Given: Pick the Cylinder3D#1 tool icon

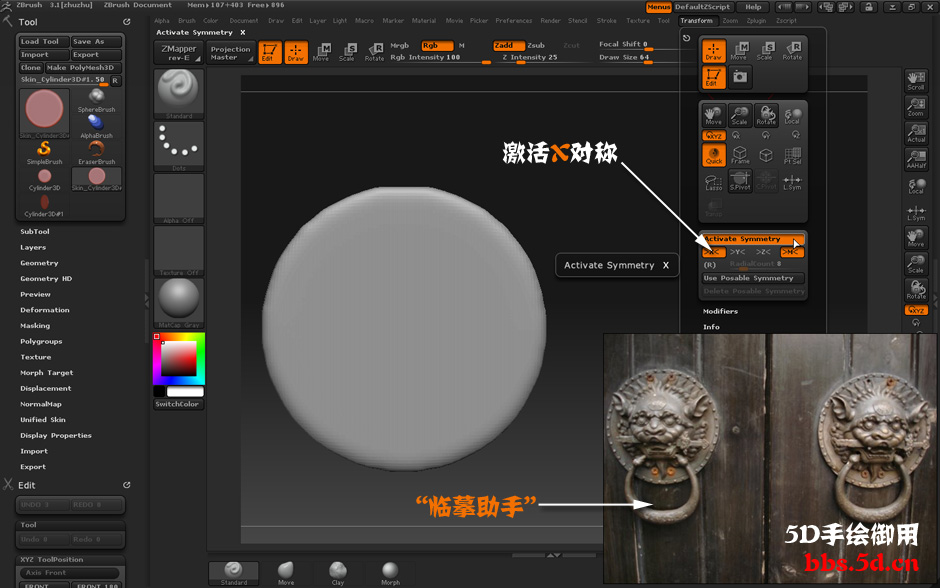Looking at the screenshot, I should point(44,206).
